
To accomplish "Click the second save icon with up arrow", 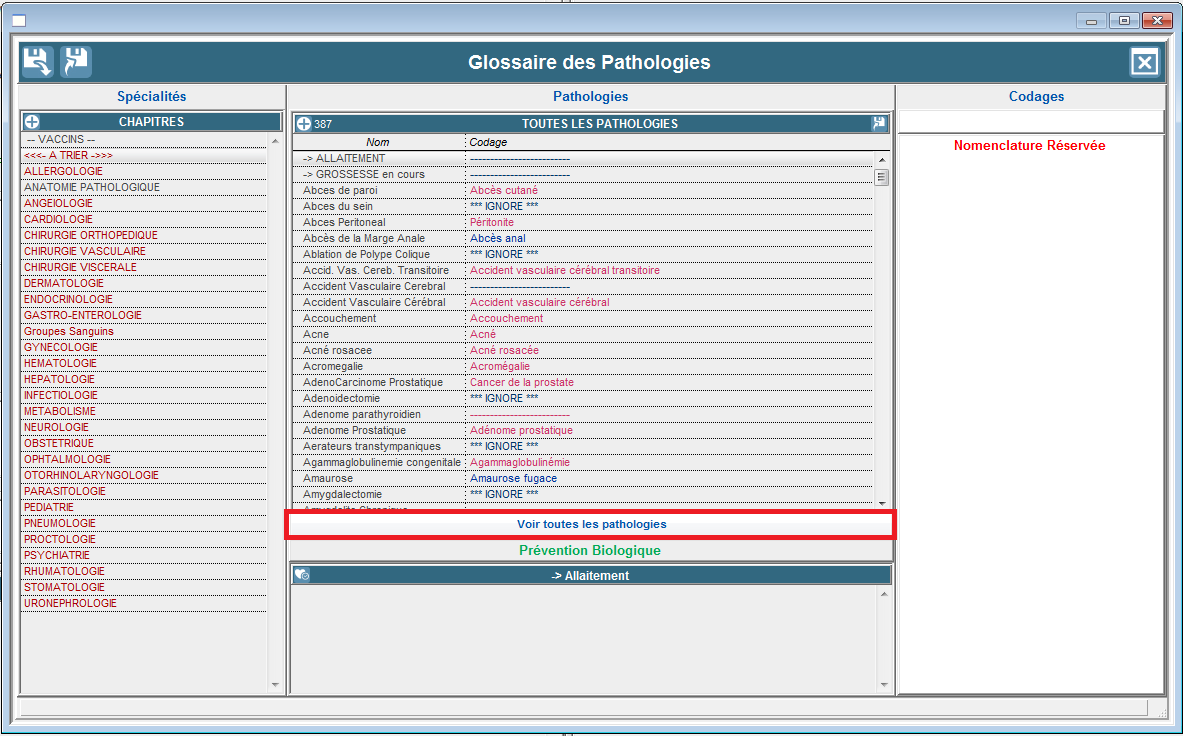I will 76,62.
